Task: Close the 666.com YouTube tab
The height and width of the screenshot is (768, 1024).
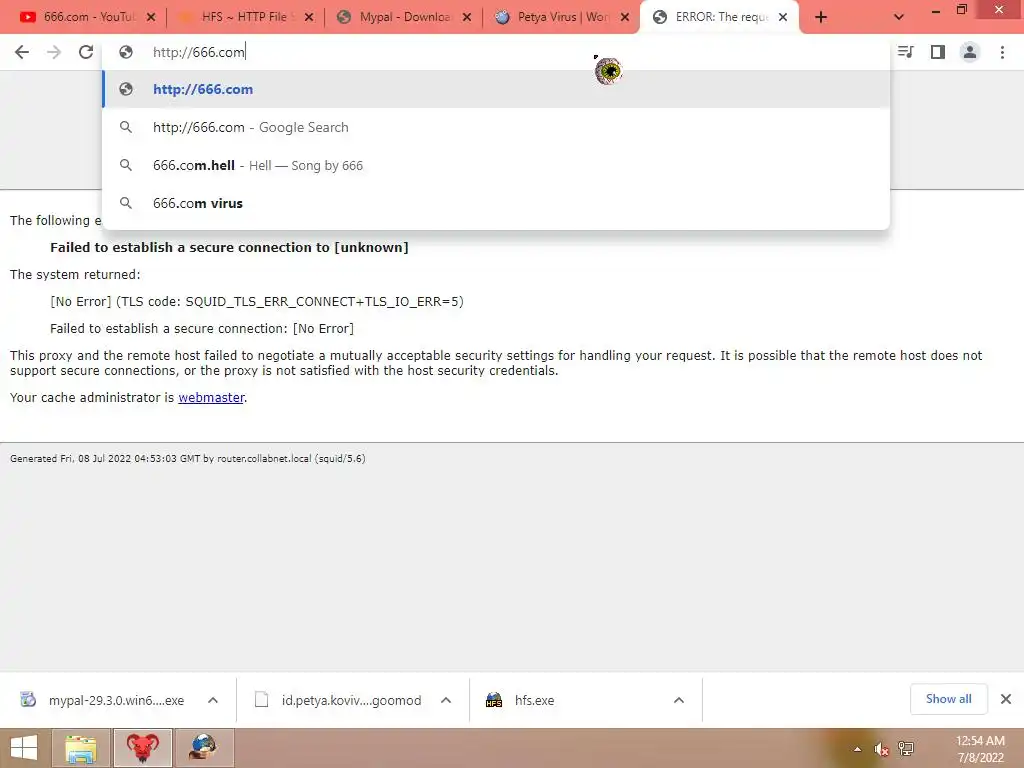Action: pyautogui.click(x=151, y=18)
